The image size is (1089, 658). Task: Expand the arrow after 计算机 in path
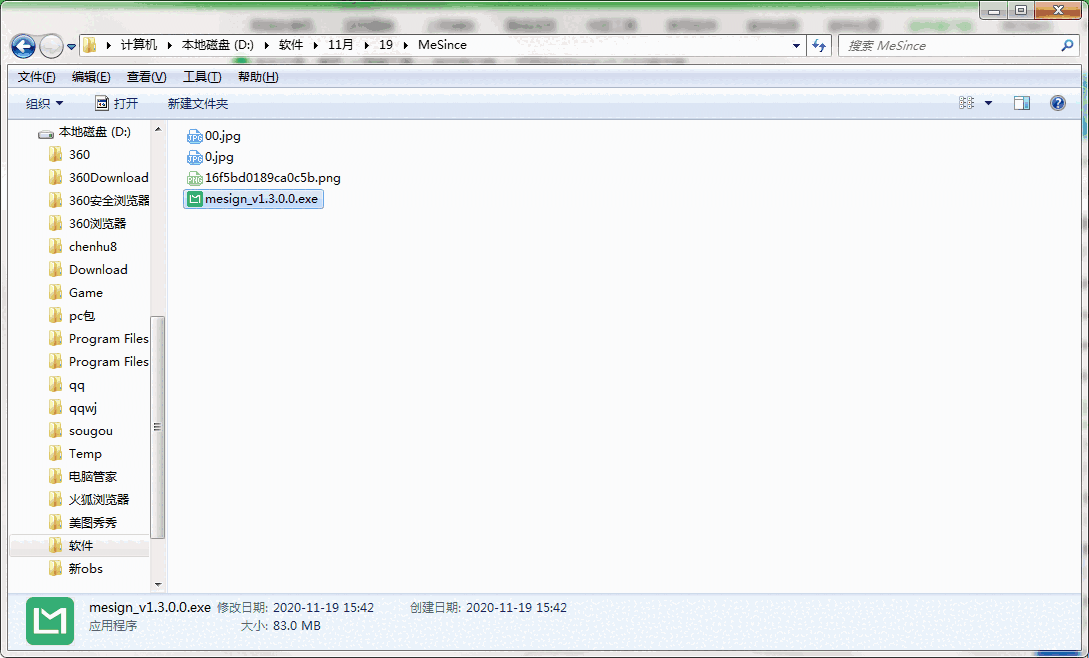point(169,45)
